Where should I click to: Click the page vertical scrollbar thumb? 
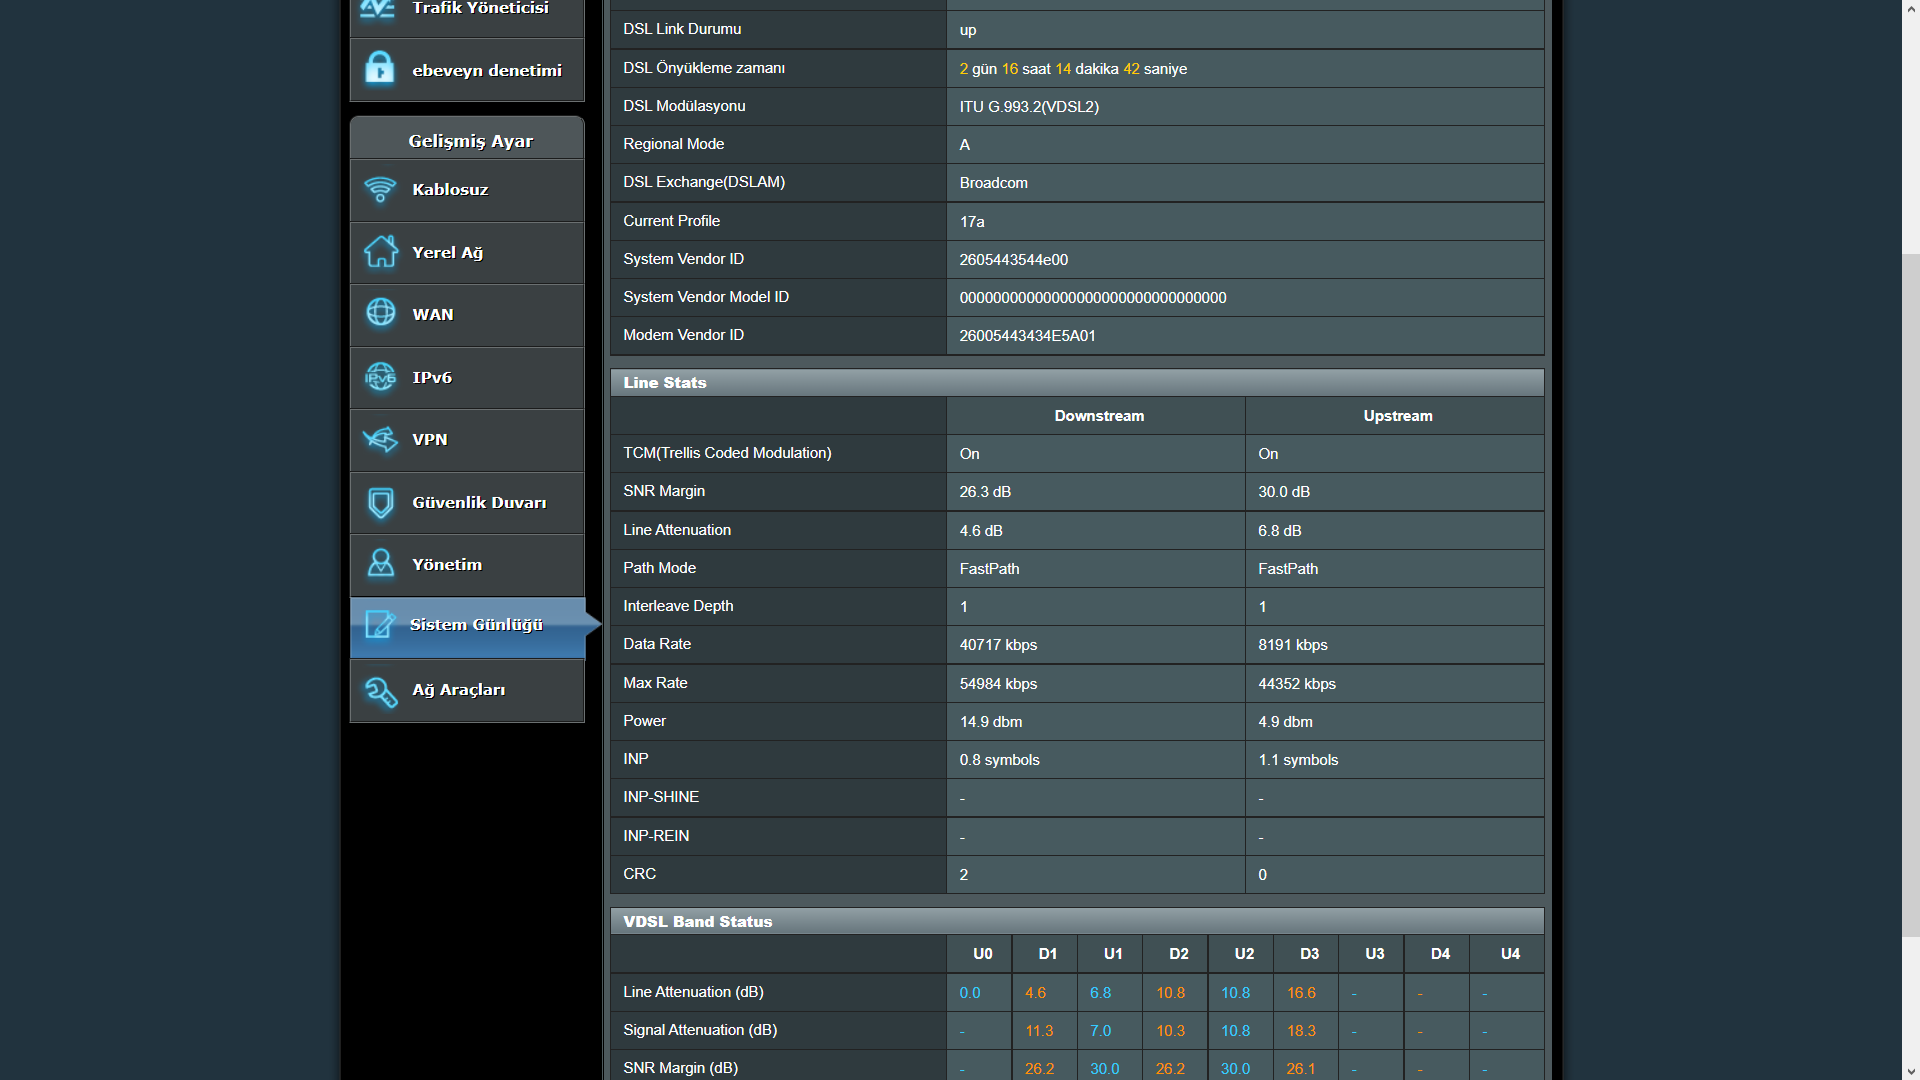tap(1910, 596)
